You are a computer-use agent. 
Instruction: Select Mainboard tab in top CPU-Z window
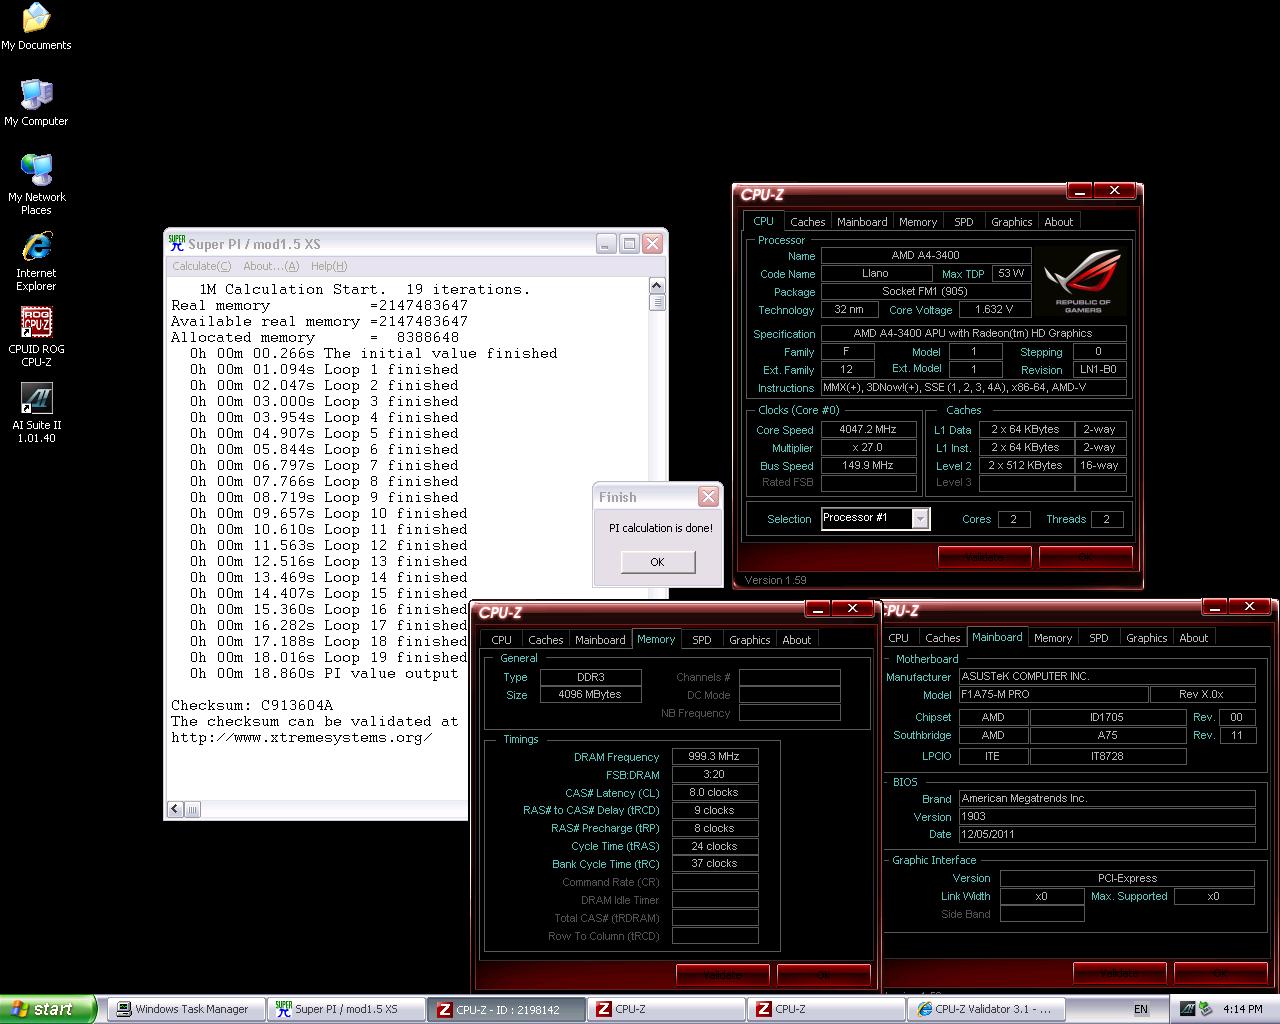[x=862, y=222]
